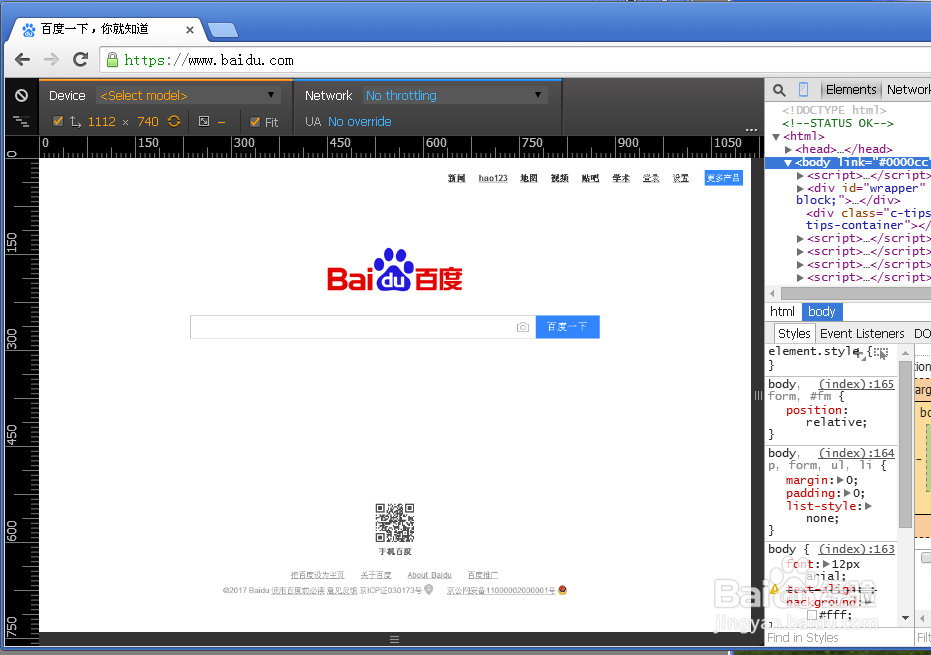This screenshot has height=655, width=931.
Task: Open the Device Select model dropdown
Action: [x=188, y=96]
